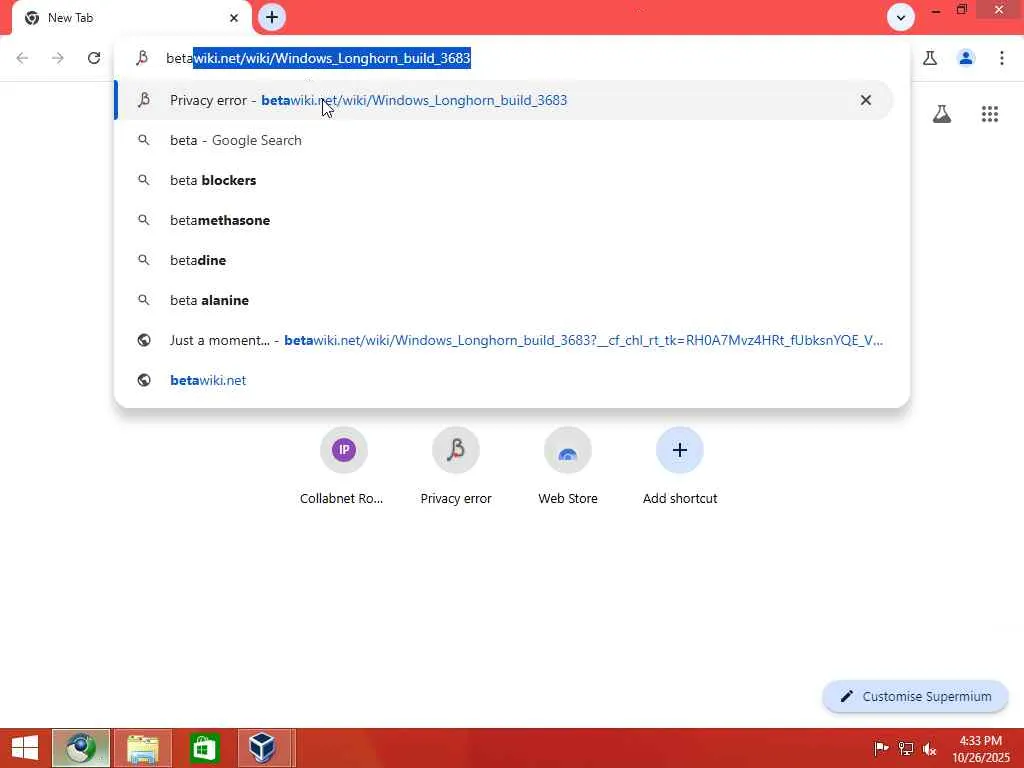The image size is (1024, 768).
Task: Go forward with the forward arrow
Action: (58, 58)
